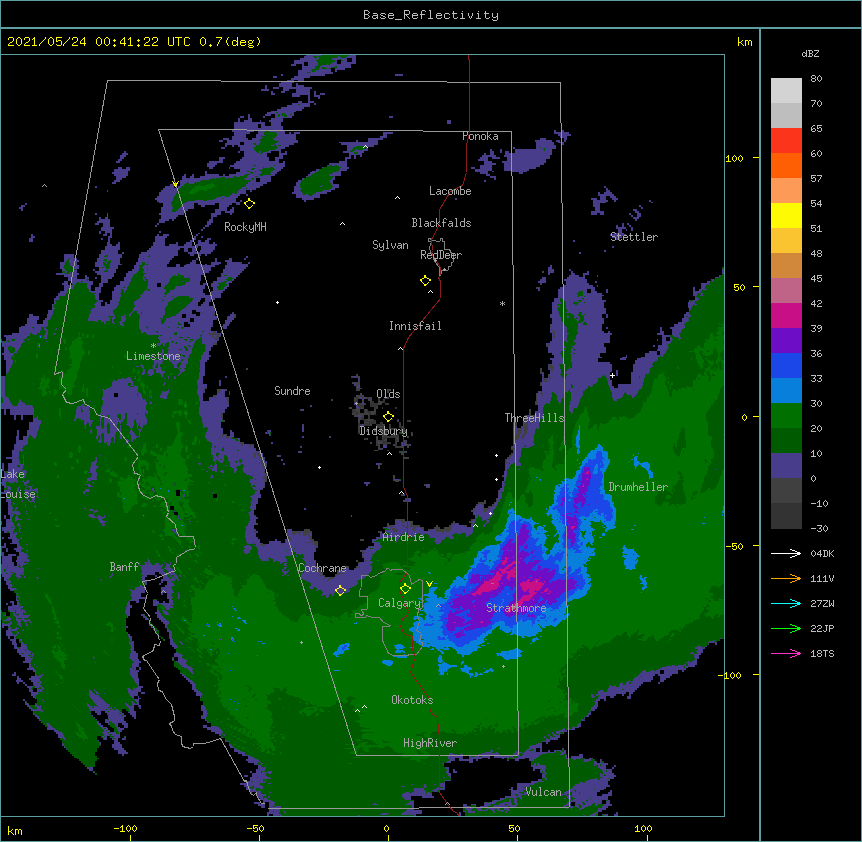
Task: Click the Innisfail label
Action: click(415, 326)
